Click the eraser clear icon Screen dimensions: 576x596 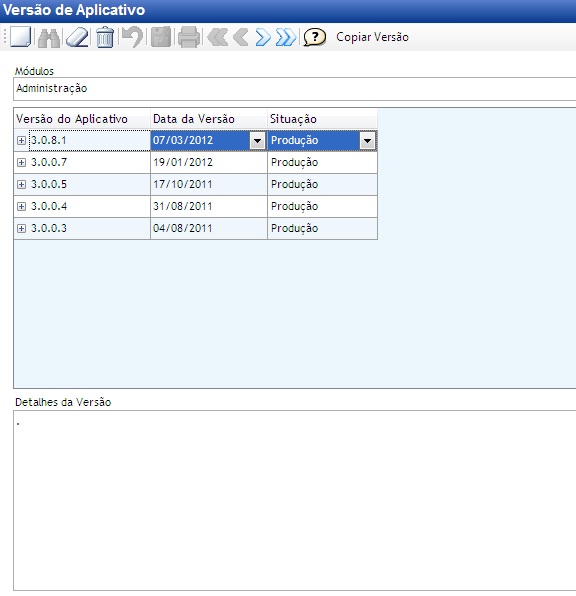77,38
